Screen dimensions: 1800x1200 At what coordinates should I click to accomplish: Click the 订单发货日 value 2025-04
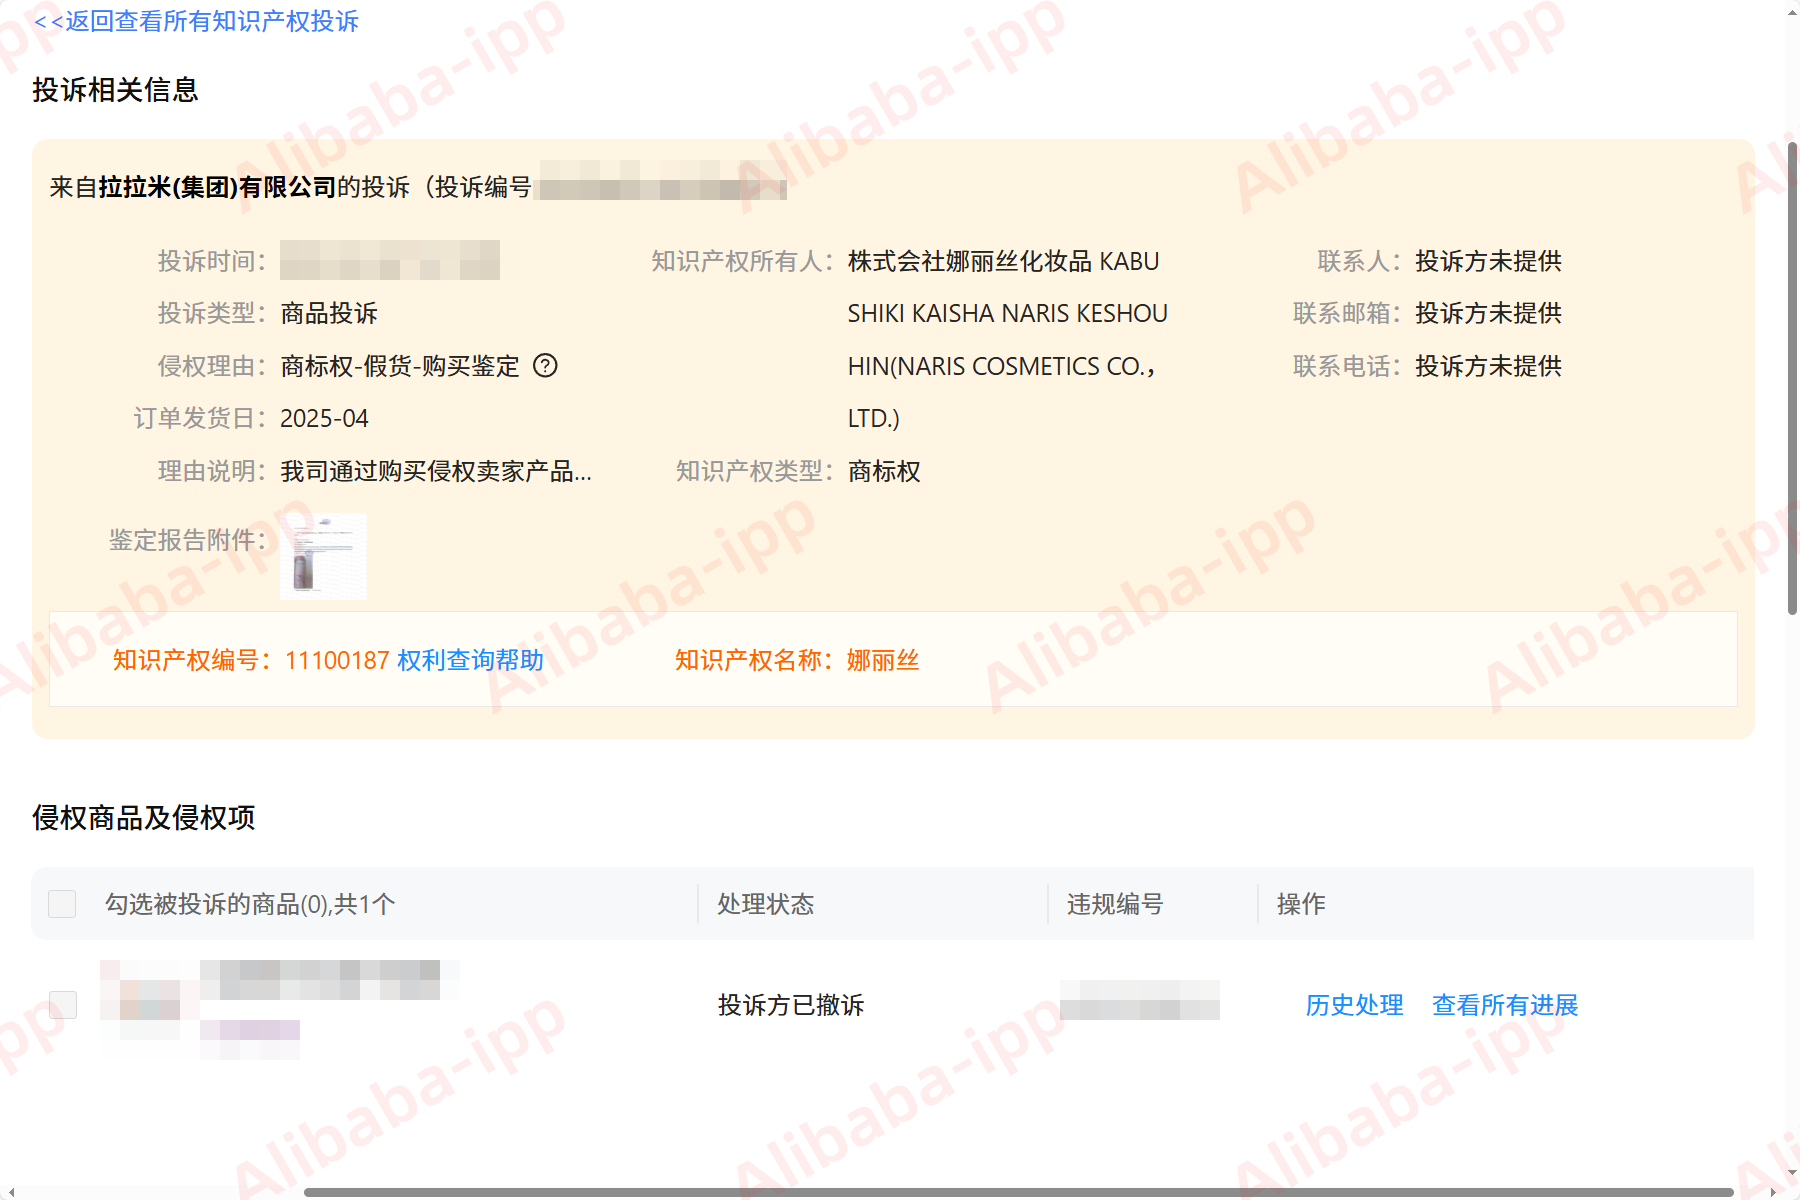click(324, 418)
